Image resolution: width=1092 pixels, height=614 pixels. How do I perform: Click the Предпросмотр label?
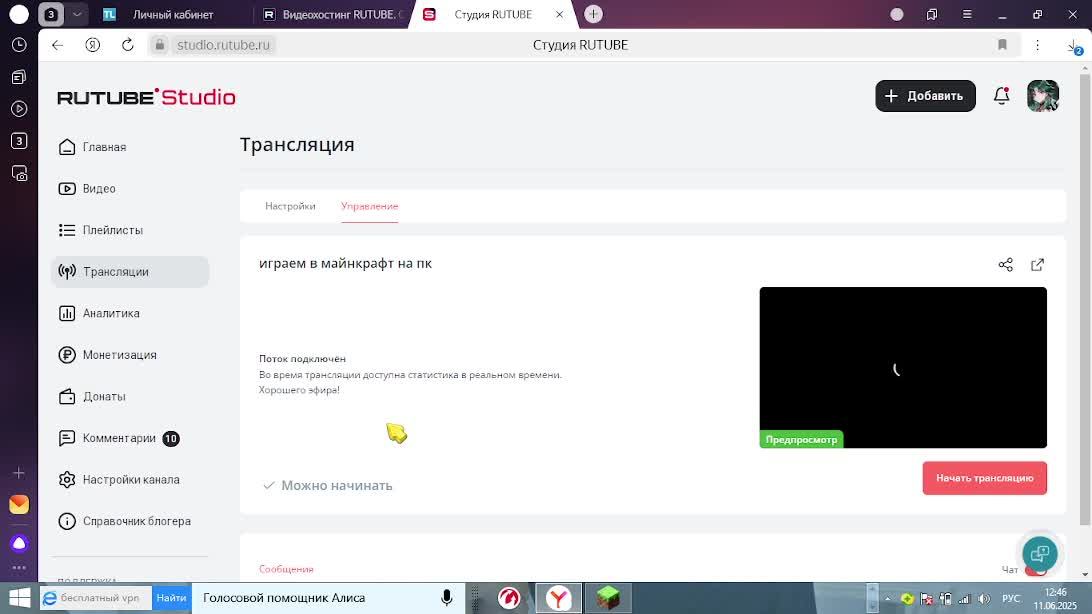[x=802, y=439]
